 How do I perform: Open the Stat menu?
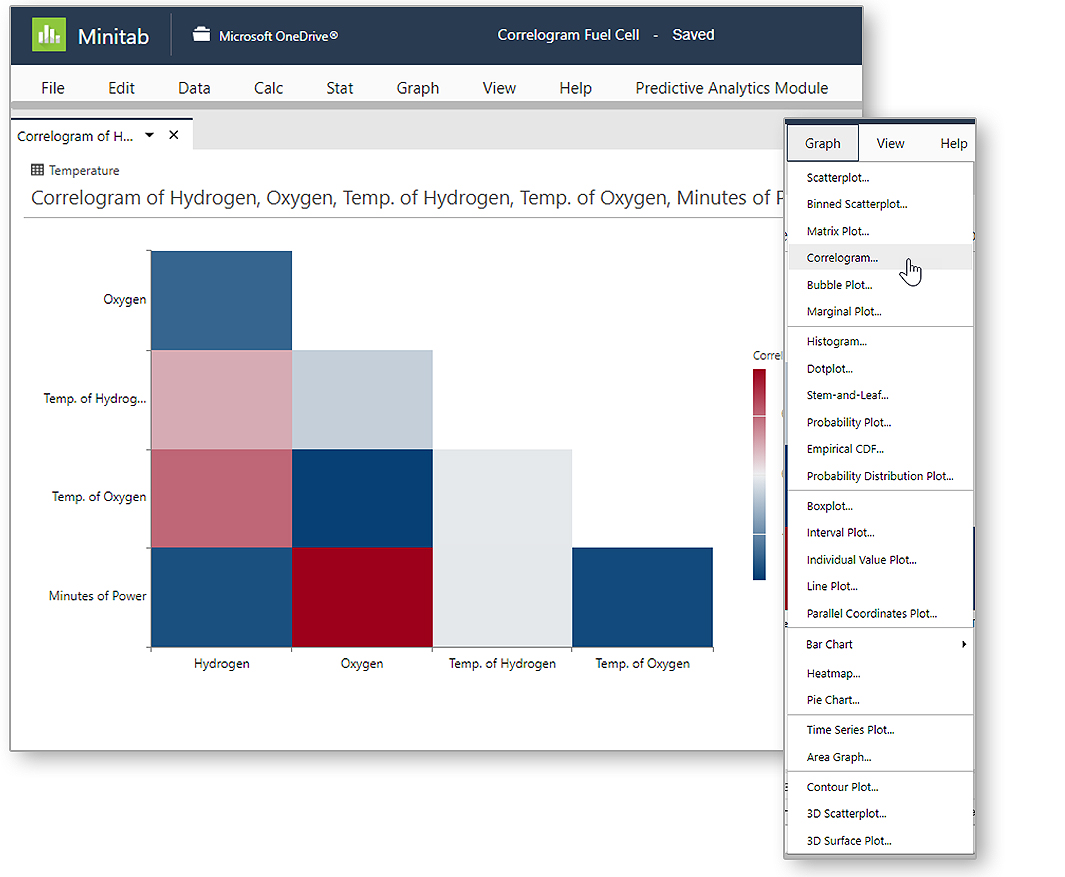[x=340, y=88]
